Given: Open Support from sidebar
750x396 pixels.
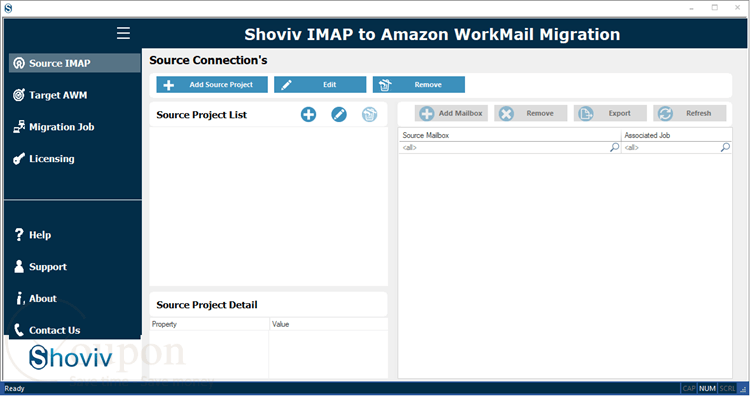Looking at the screenshot, I should pyautogui.click(x=48, y=267).
